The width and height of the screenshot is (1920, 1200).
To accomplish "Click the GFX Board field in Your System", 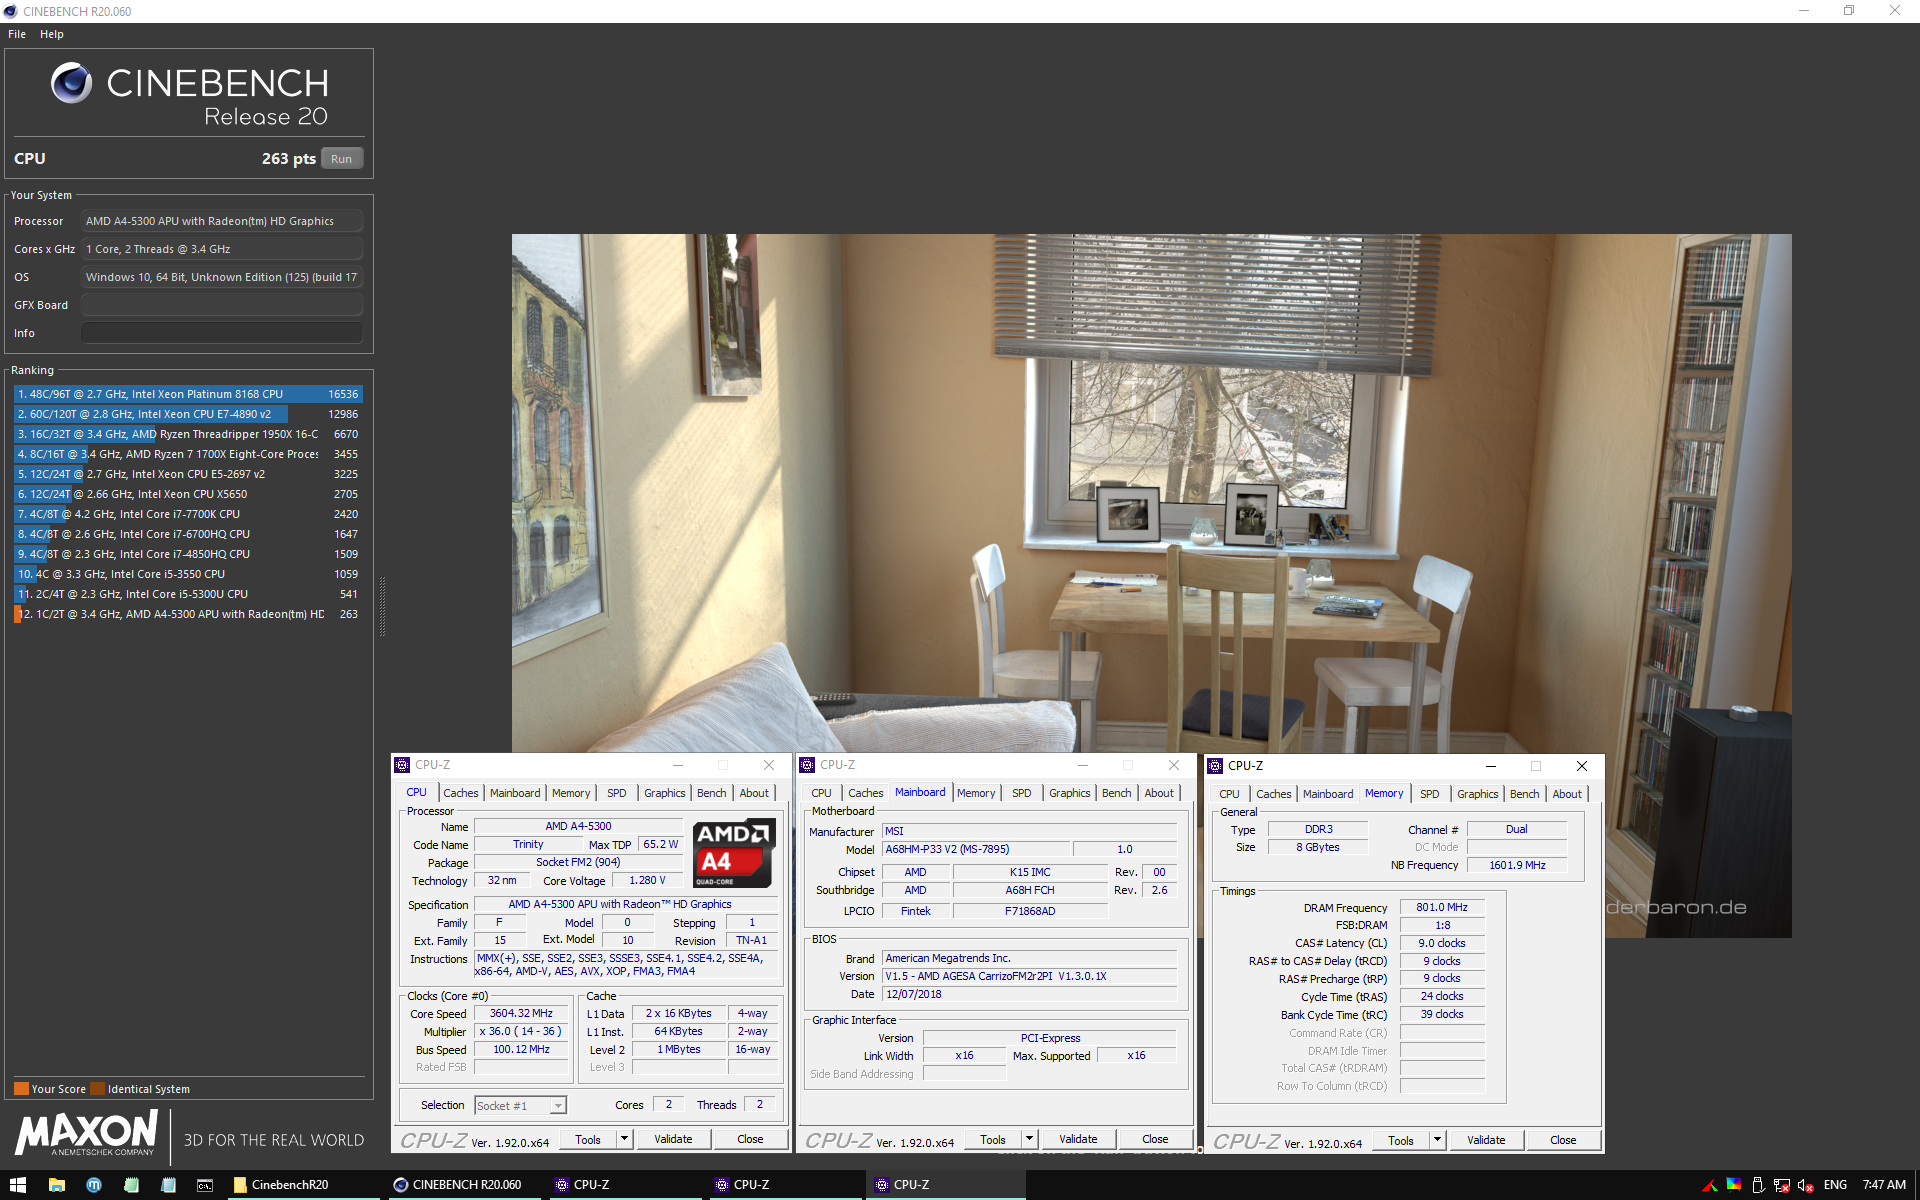I will click(222, 305).
